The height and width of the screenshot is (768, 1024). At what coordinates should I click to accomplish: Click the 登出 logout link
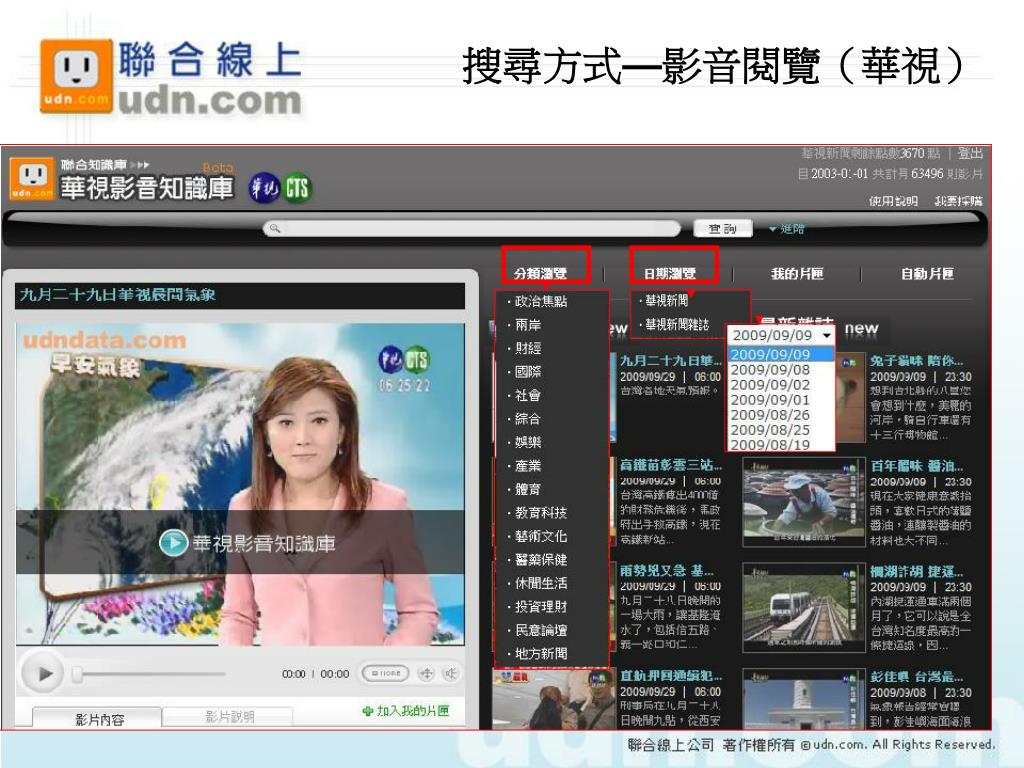click(970, 153)
